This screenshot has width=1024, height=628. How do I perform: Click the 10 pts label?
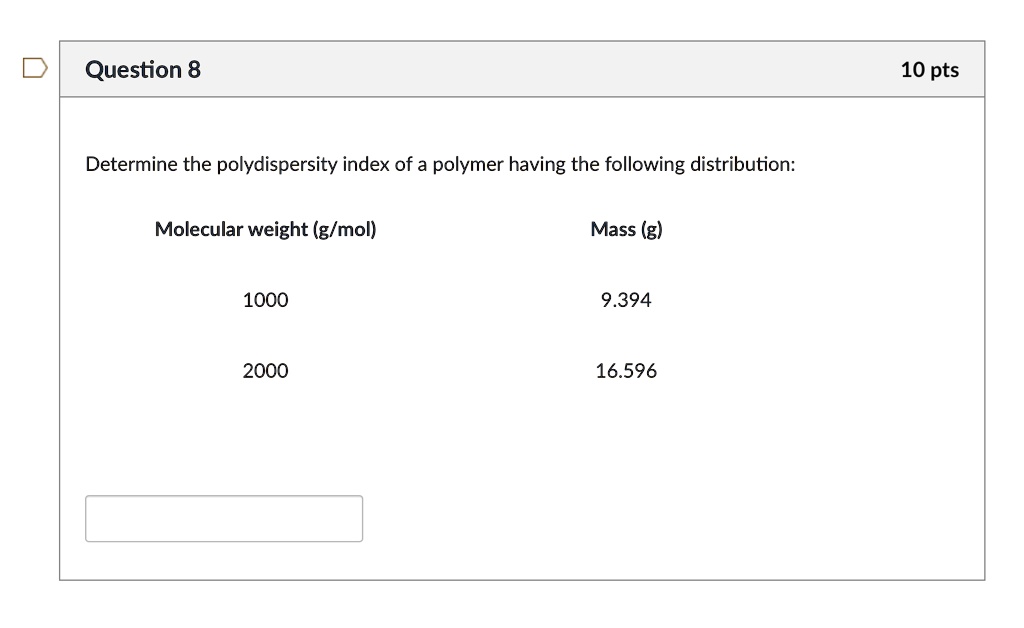[x=930, y=70]
